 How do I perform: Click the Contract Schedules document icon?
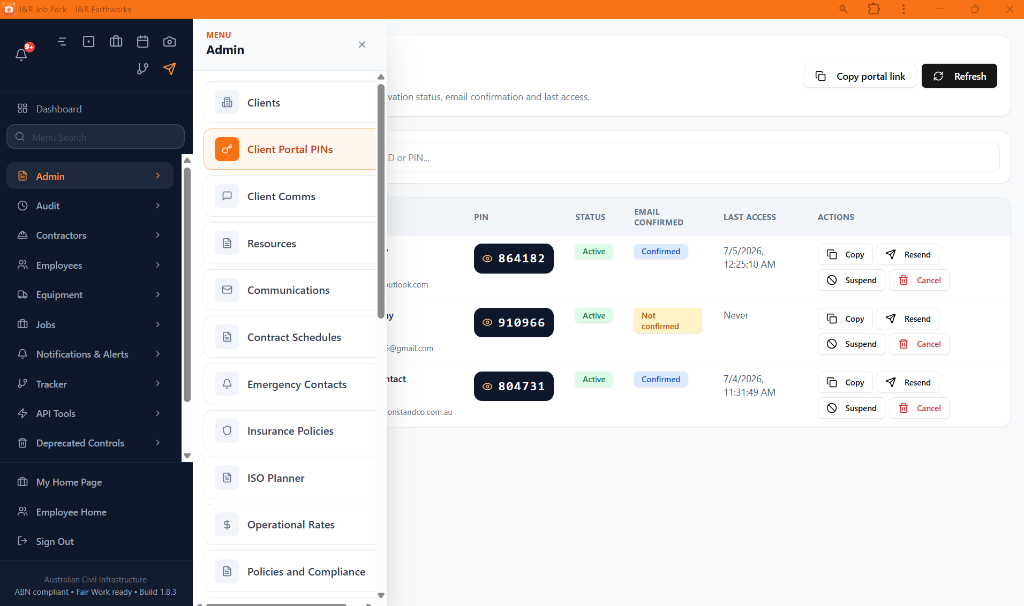[227, 337]
